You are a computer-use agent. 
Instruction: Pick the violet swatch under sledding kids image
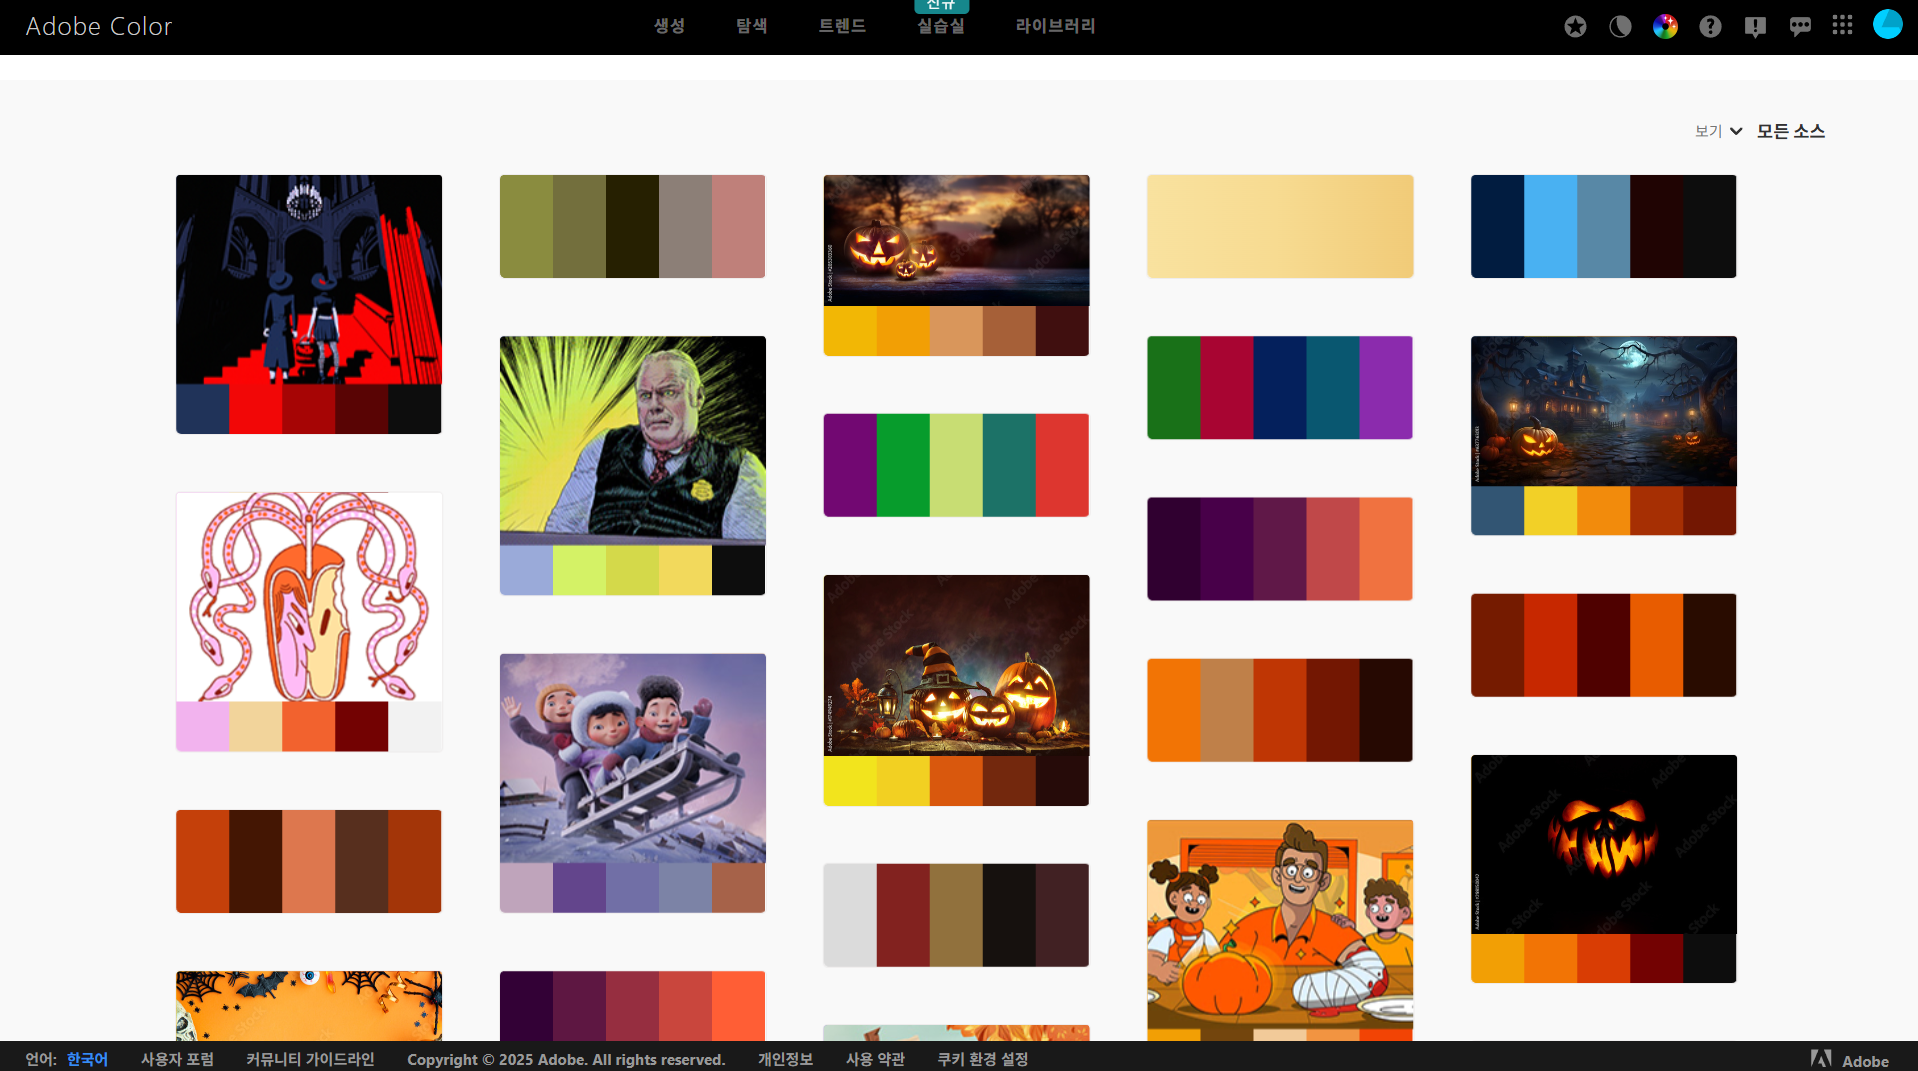tap(580, 888)
